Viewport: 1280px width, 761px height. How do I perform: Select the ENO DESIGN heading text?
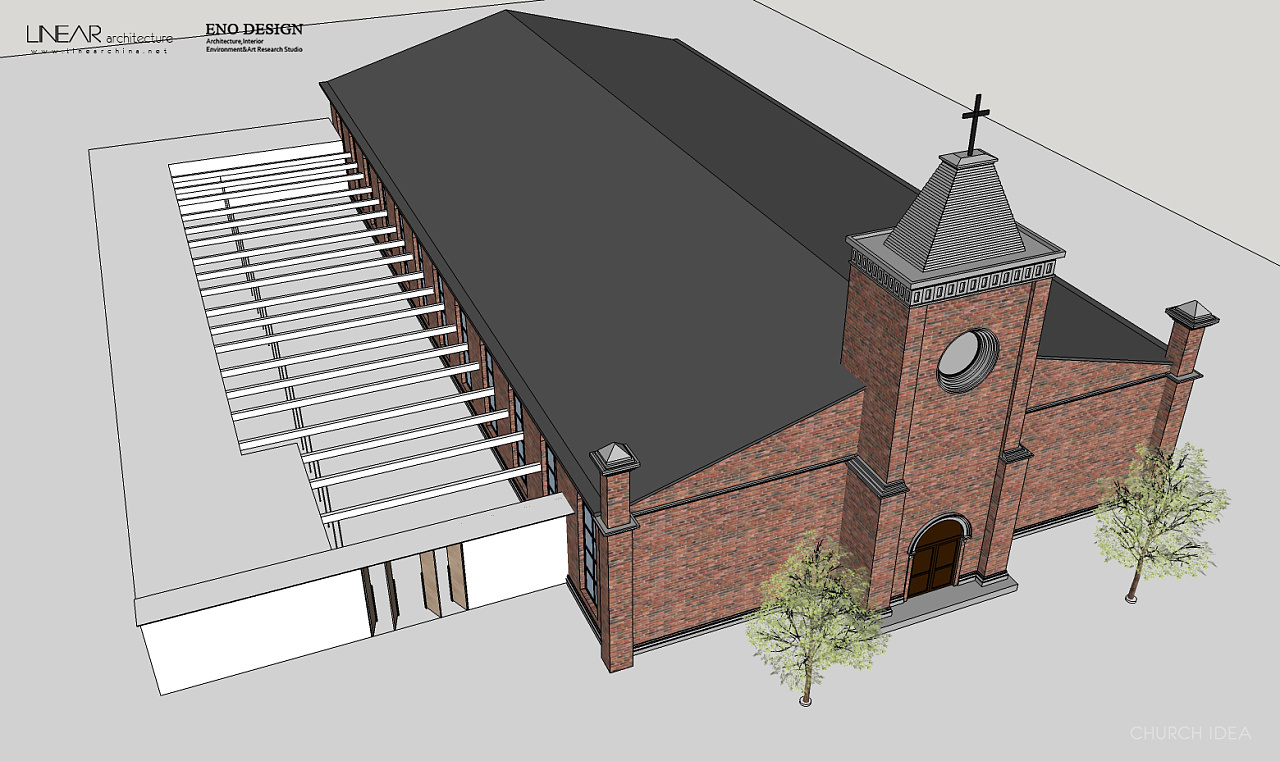254,29
